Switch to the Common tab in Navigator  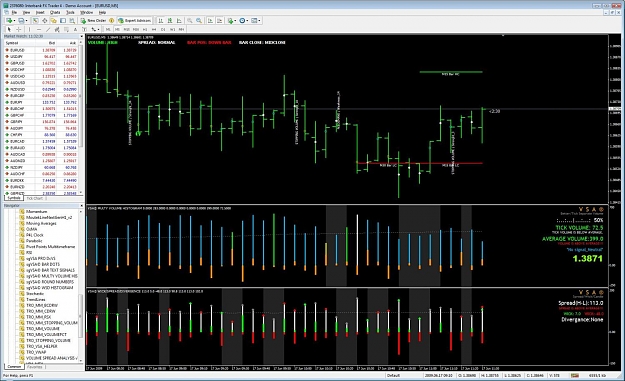(x=14, y=367)
